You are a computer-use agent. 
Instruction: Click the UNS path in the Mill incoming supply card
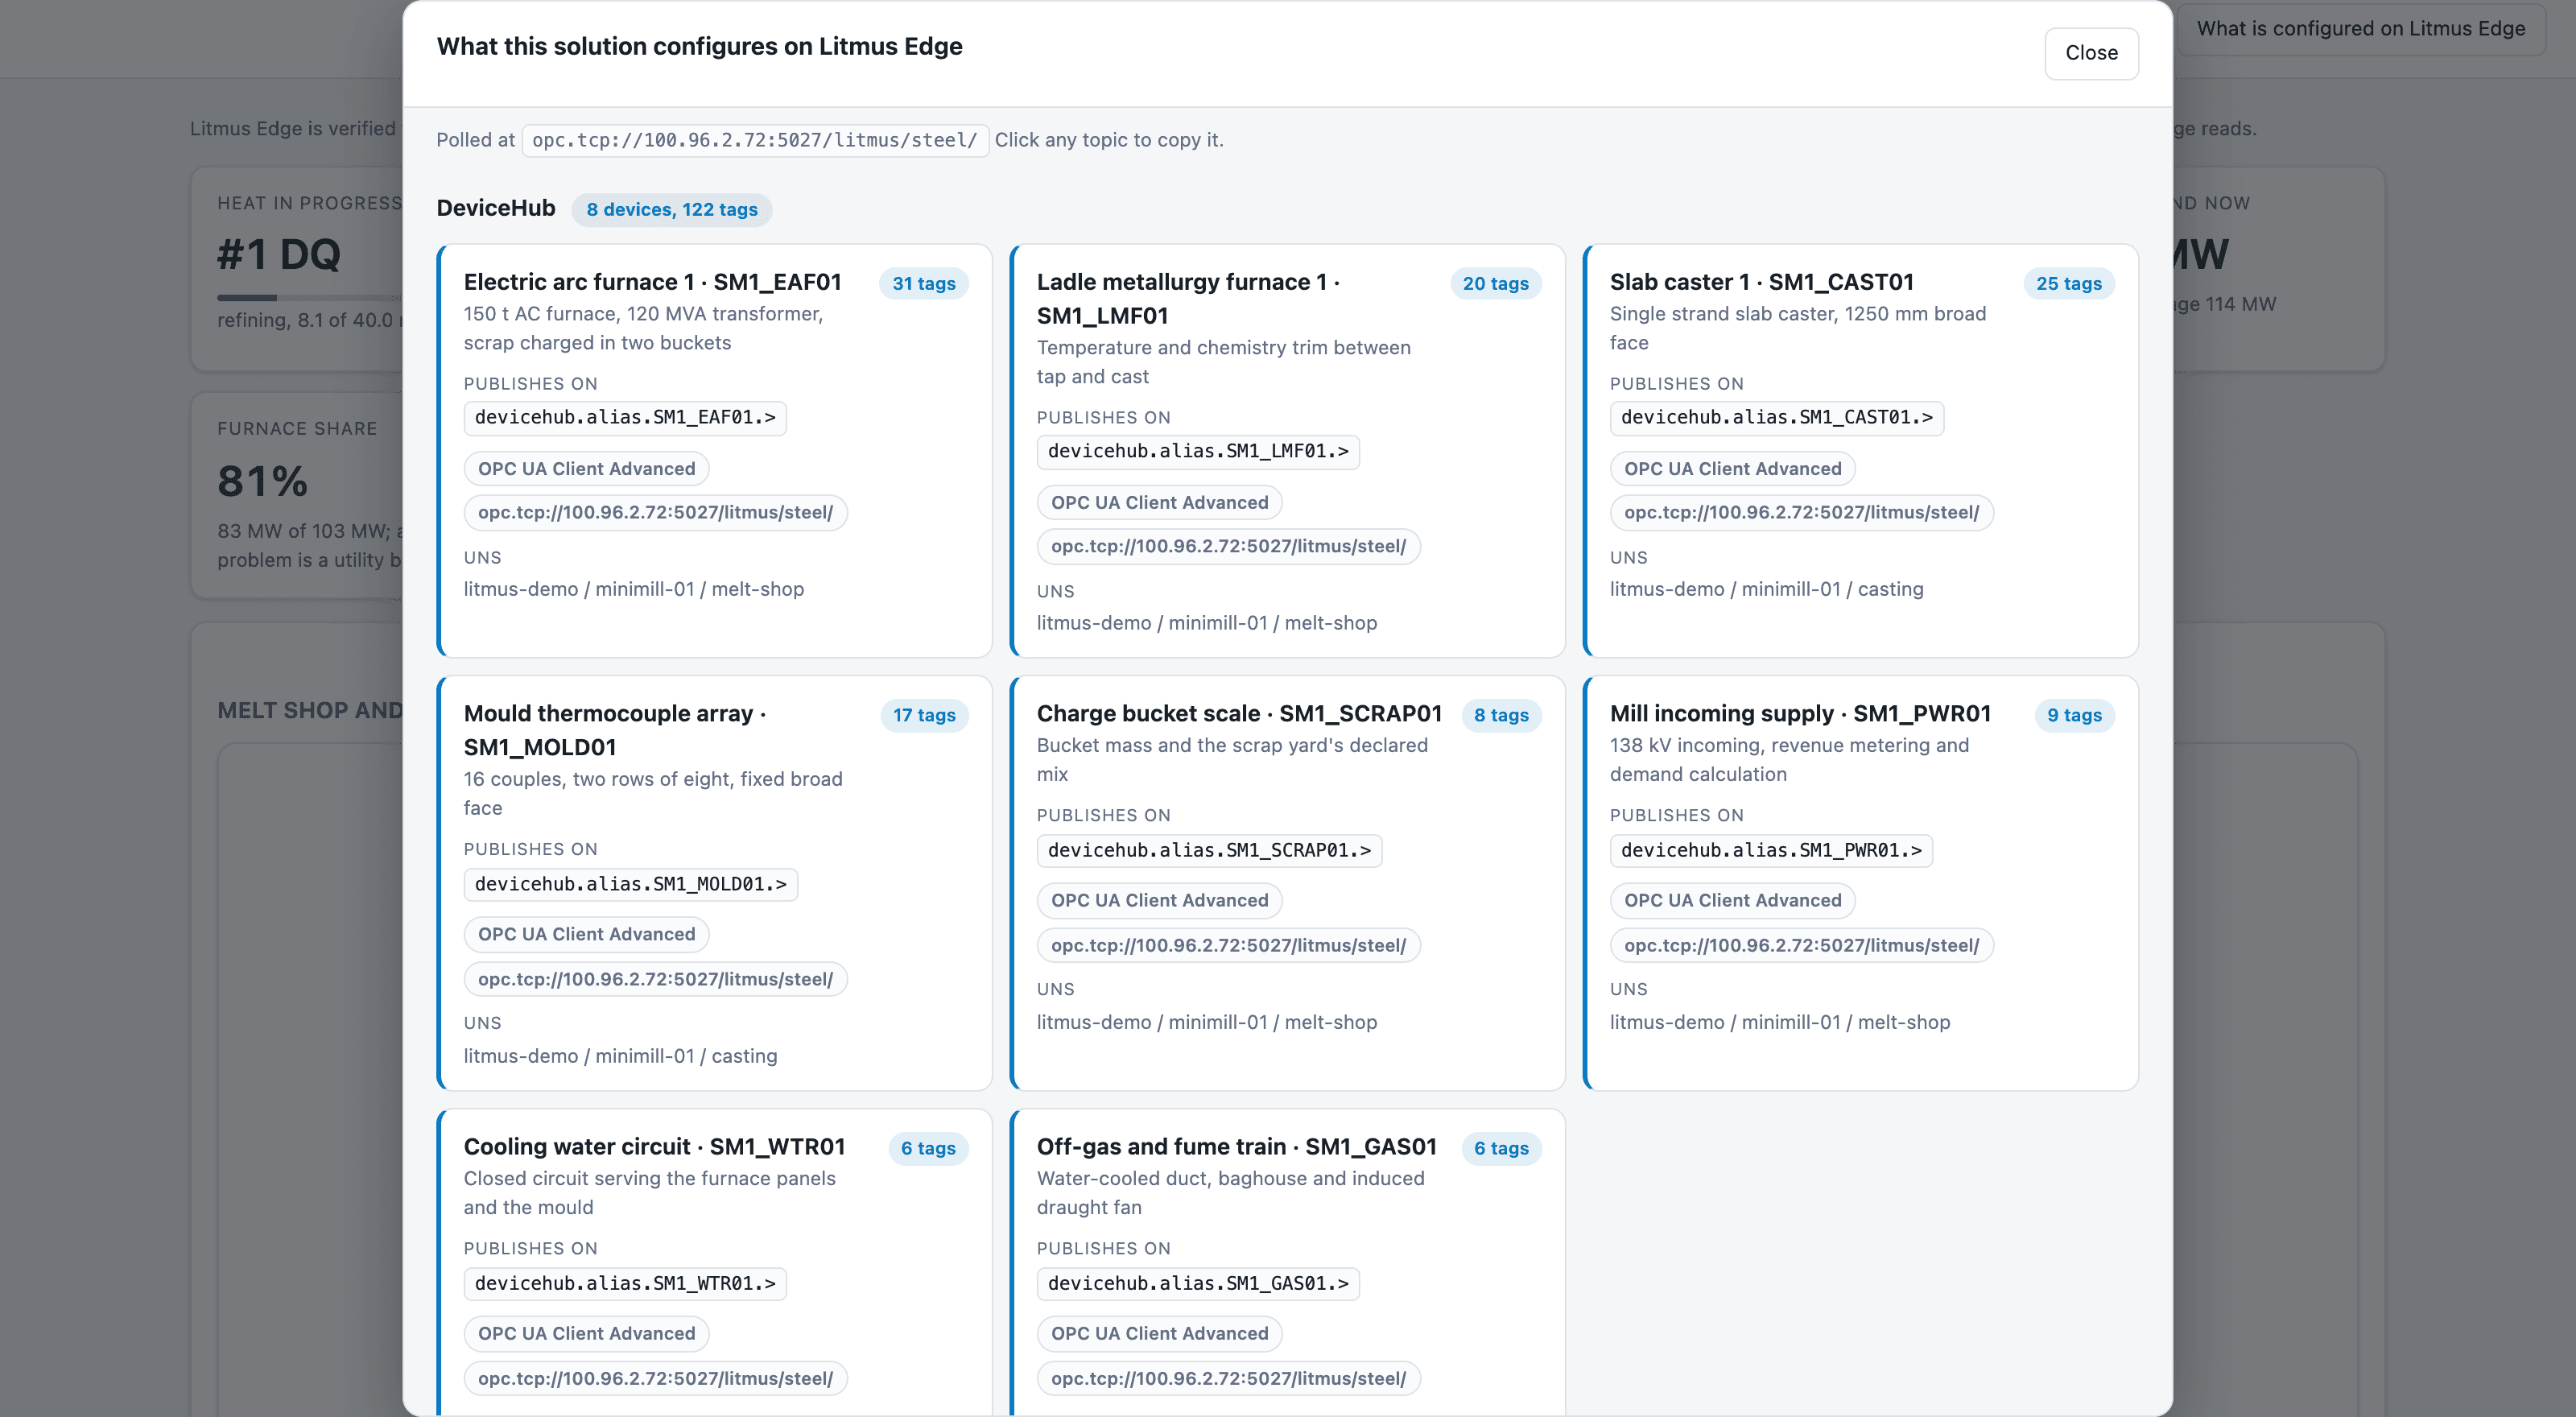coord(1779,1023)
